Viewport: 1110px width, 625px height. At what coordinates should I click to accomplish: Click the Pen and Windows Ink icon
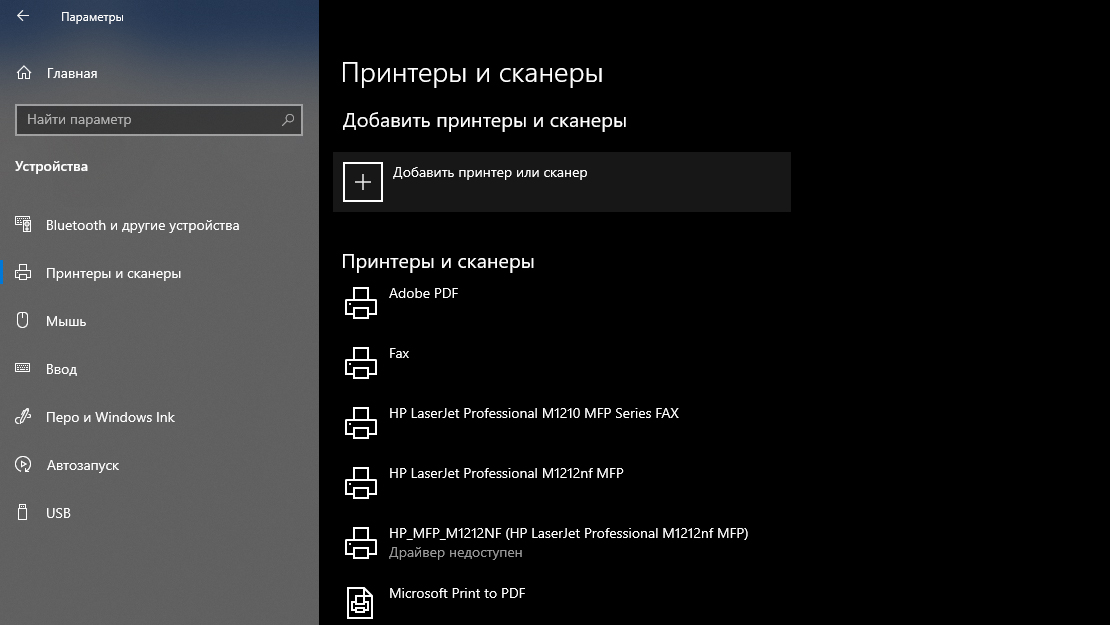23,416
